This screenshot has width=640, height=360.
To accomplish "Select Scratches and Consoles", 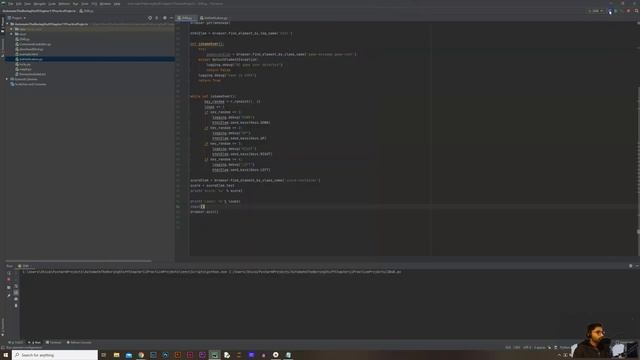I will pyautogui.click(x=30, y=84).
